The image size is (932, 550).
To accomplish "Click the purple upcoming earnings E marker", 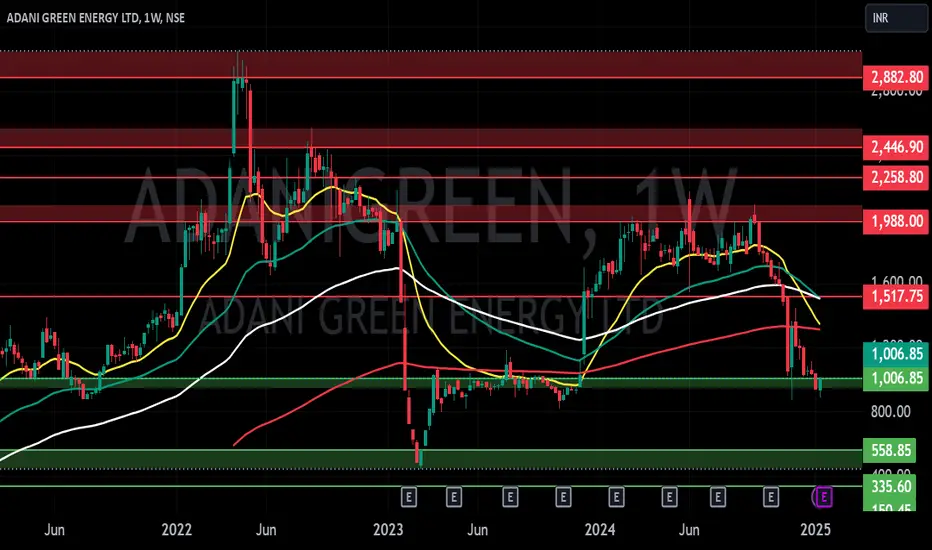I will coord(824,496).
